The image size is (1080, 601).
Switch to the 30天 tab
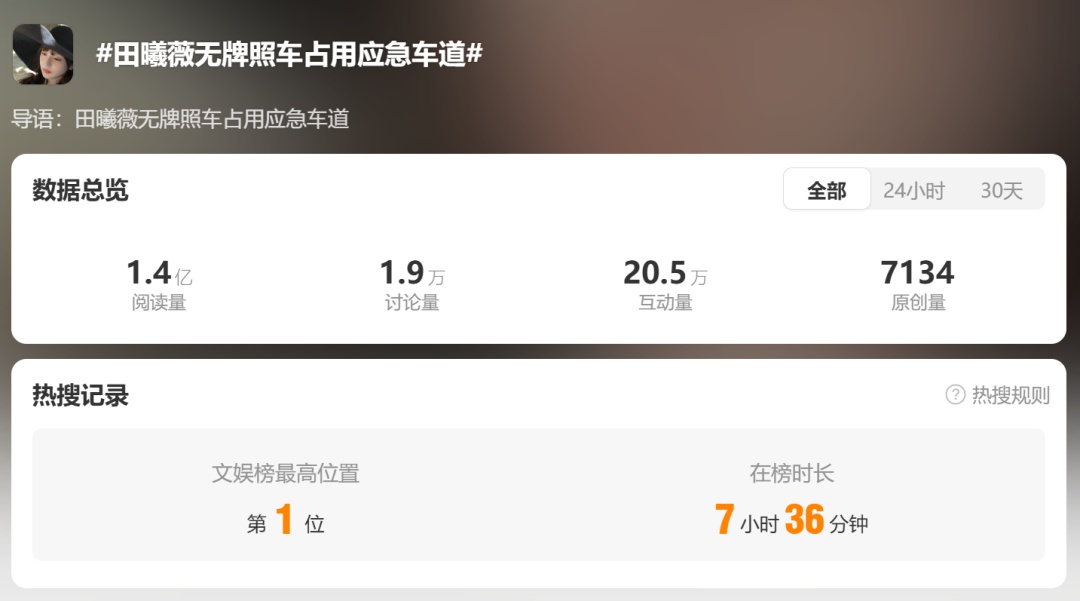click(1001, 190)
